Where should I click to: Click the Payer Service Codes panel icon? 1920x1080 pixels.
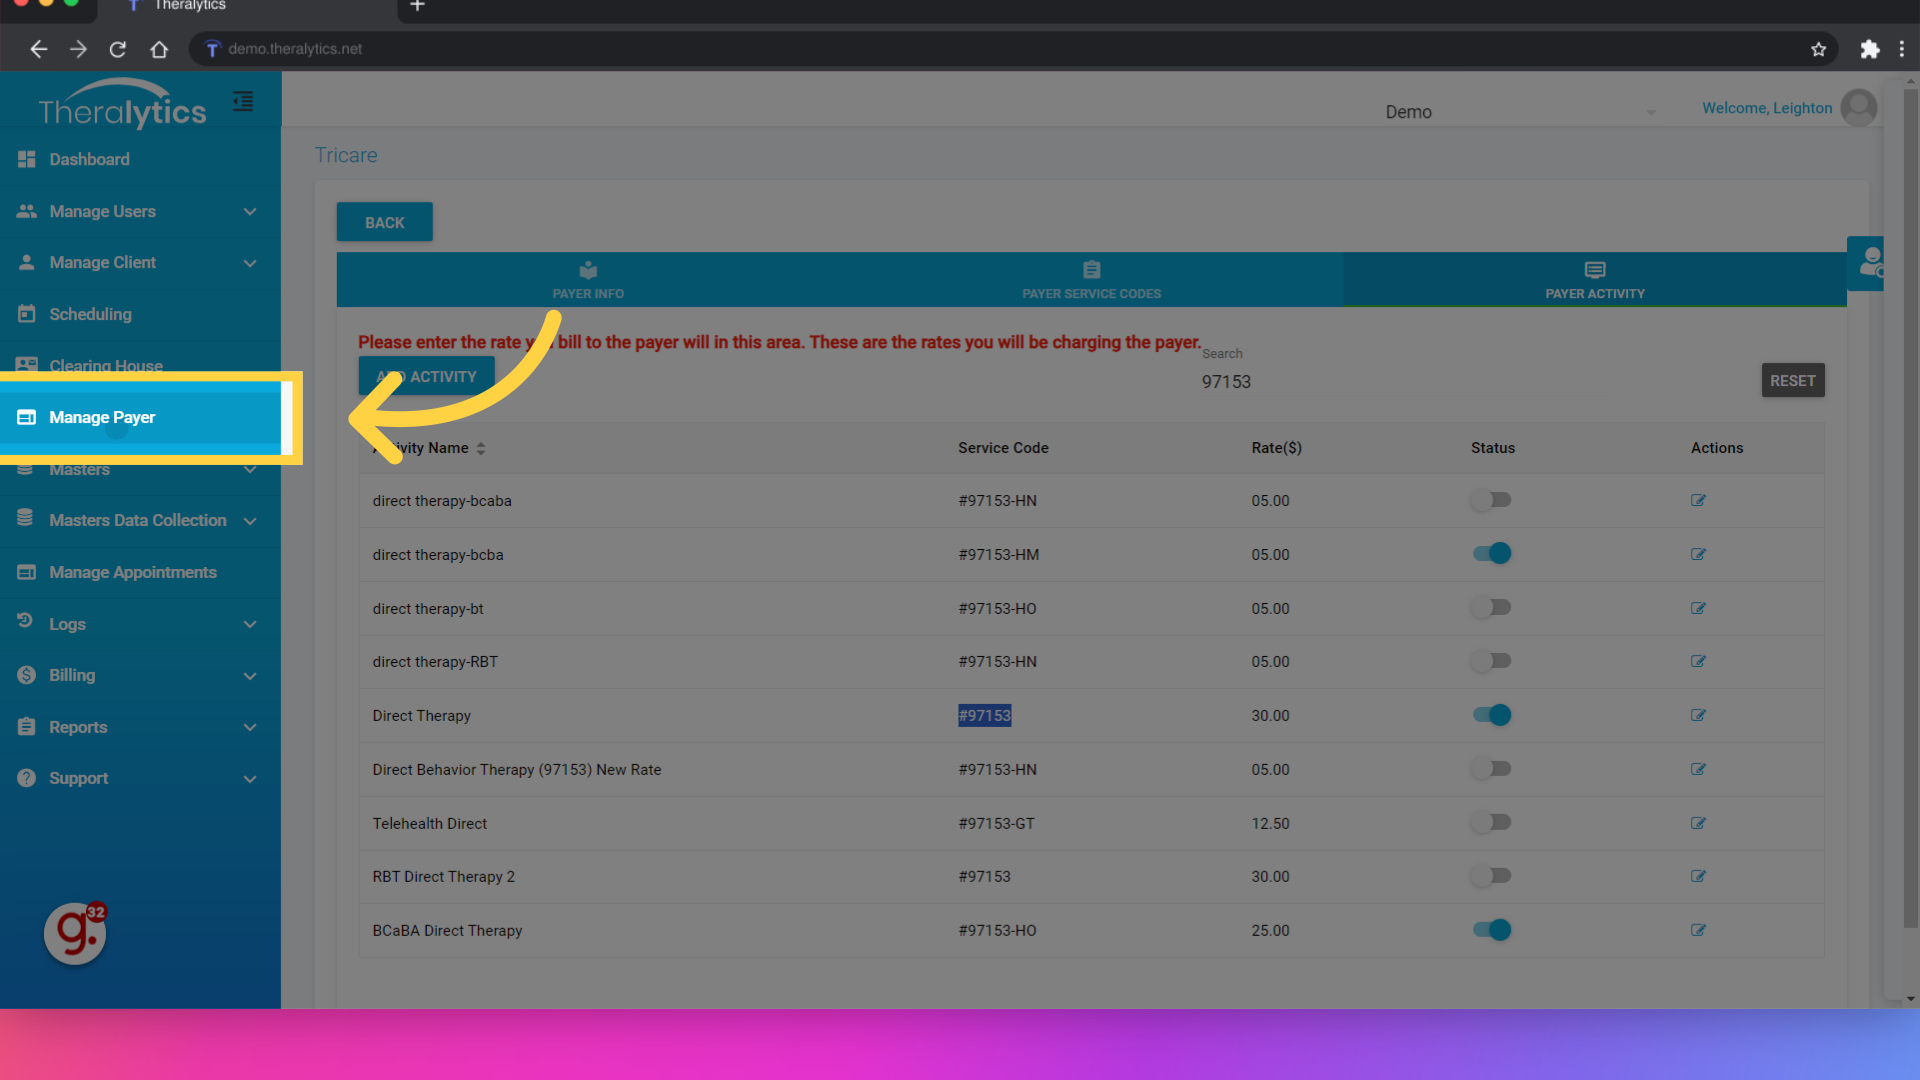click(1091, 270)
